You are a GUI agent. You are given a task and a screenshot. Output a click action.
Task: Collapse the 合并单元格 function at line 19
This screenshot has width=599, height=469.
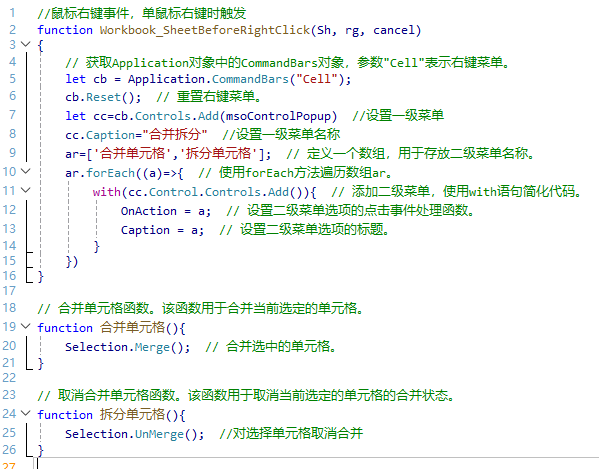[26, 326]
